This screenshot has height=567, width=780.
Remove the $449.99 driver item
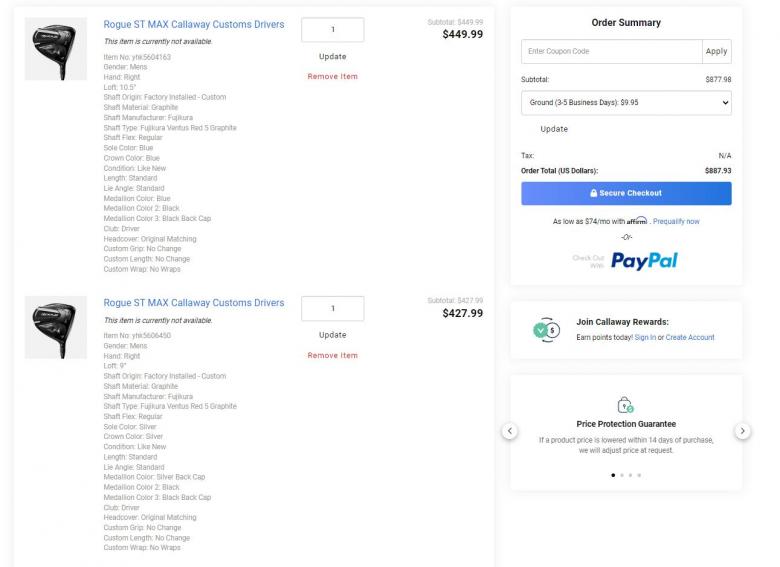(332, 77)
